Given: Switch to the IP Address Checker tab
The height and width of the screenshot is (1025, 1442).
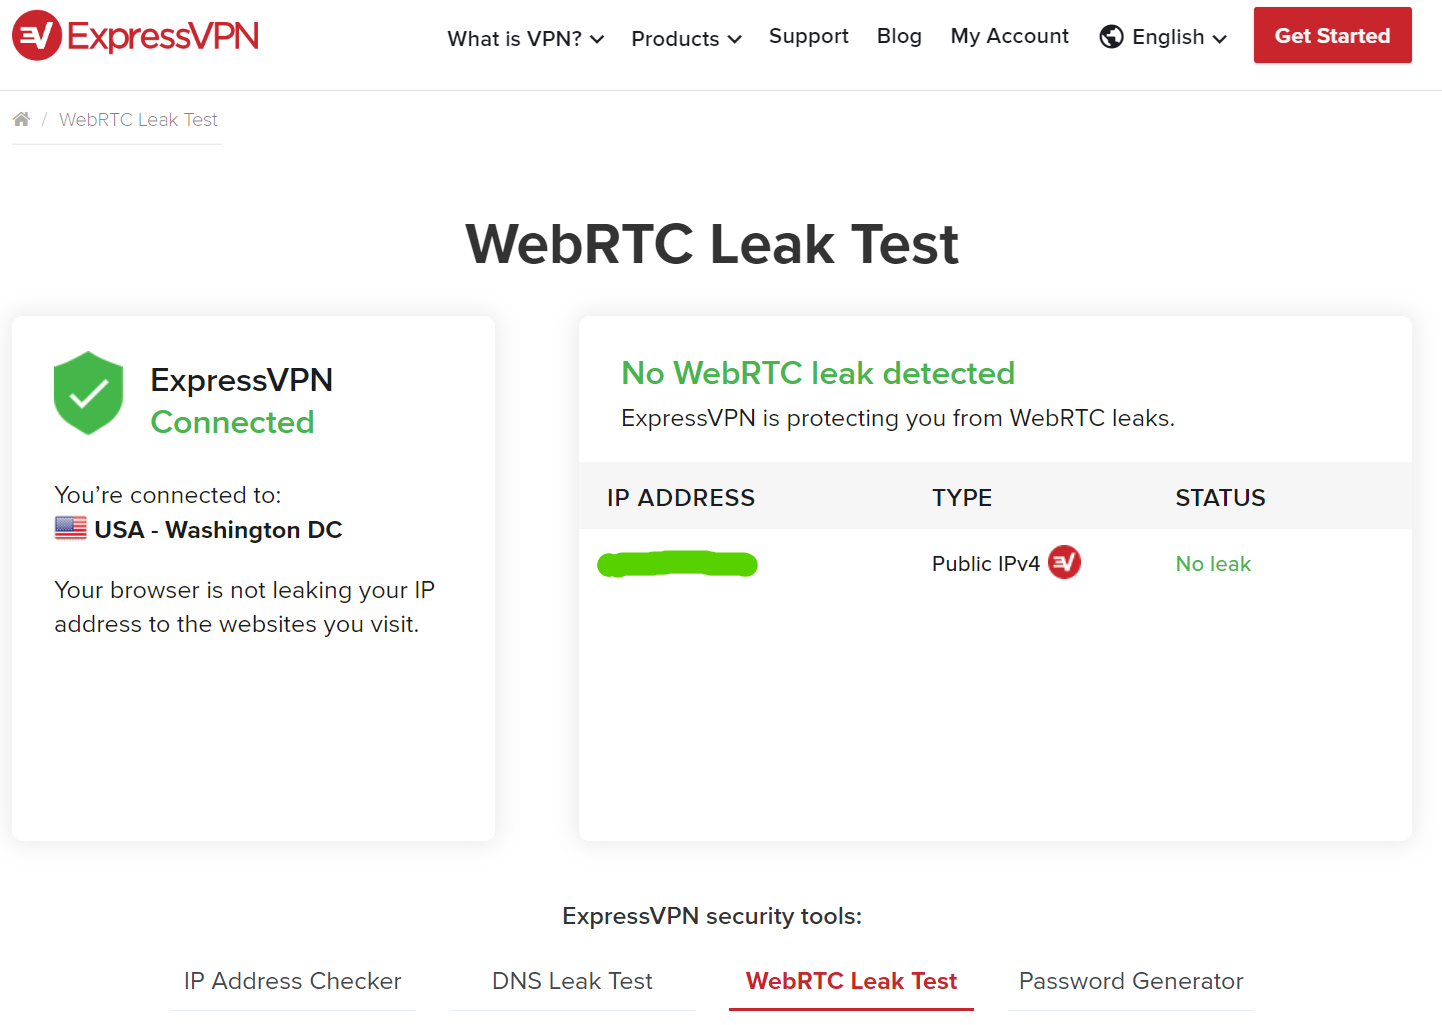Looking at the screenshot, I should 292,981.
